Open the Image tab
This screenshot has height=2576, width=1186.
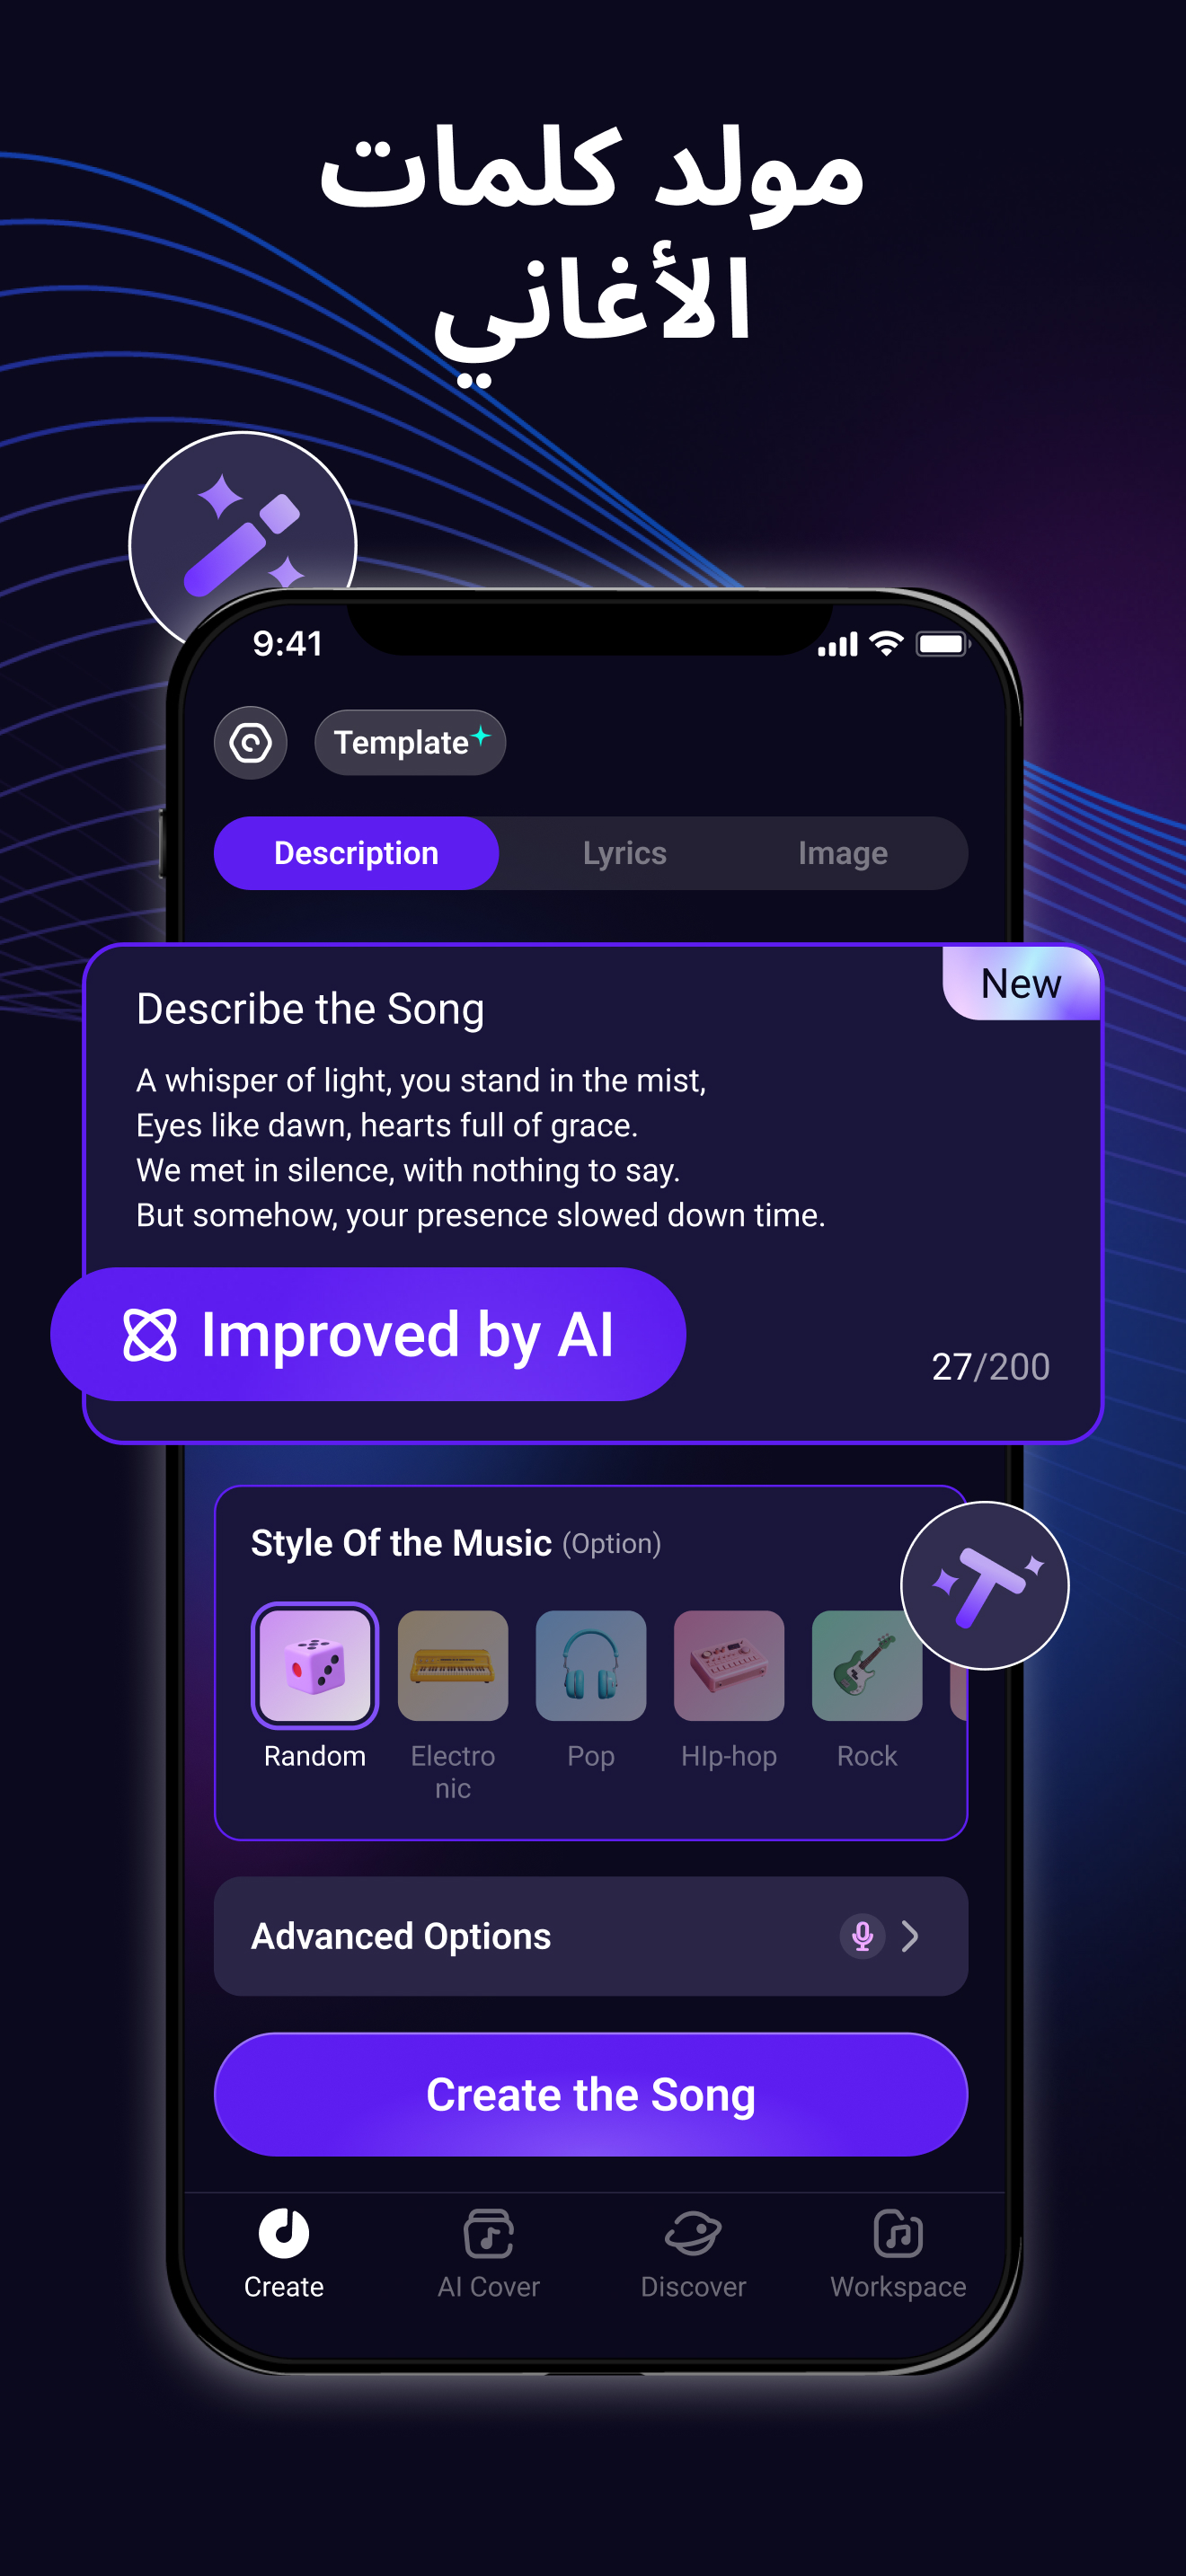[x=842, y=853]
